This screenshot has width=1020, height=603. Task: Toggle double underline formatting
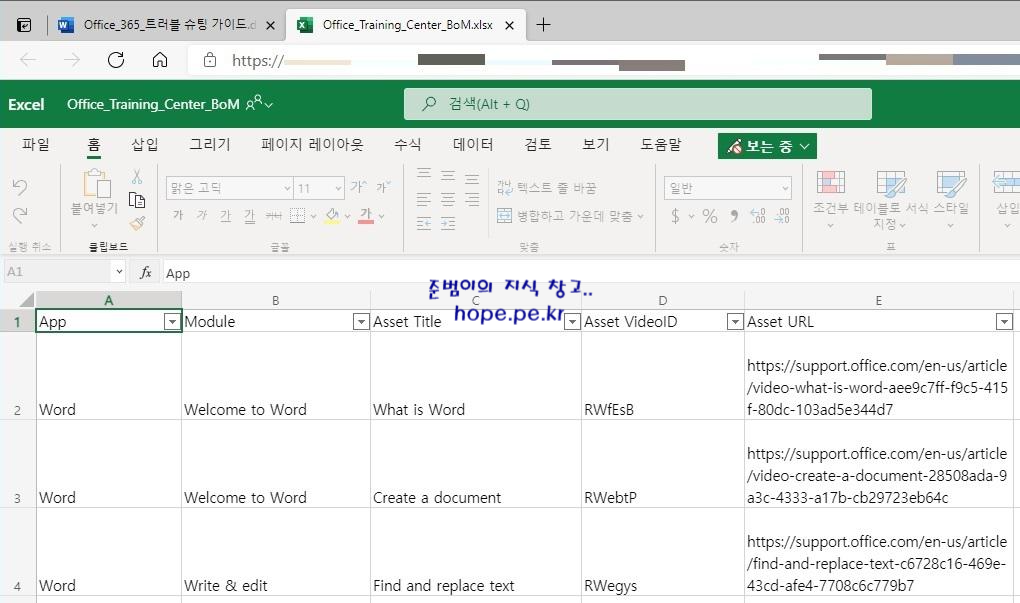249,215
